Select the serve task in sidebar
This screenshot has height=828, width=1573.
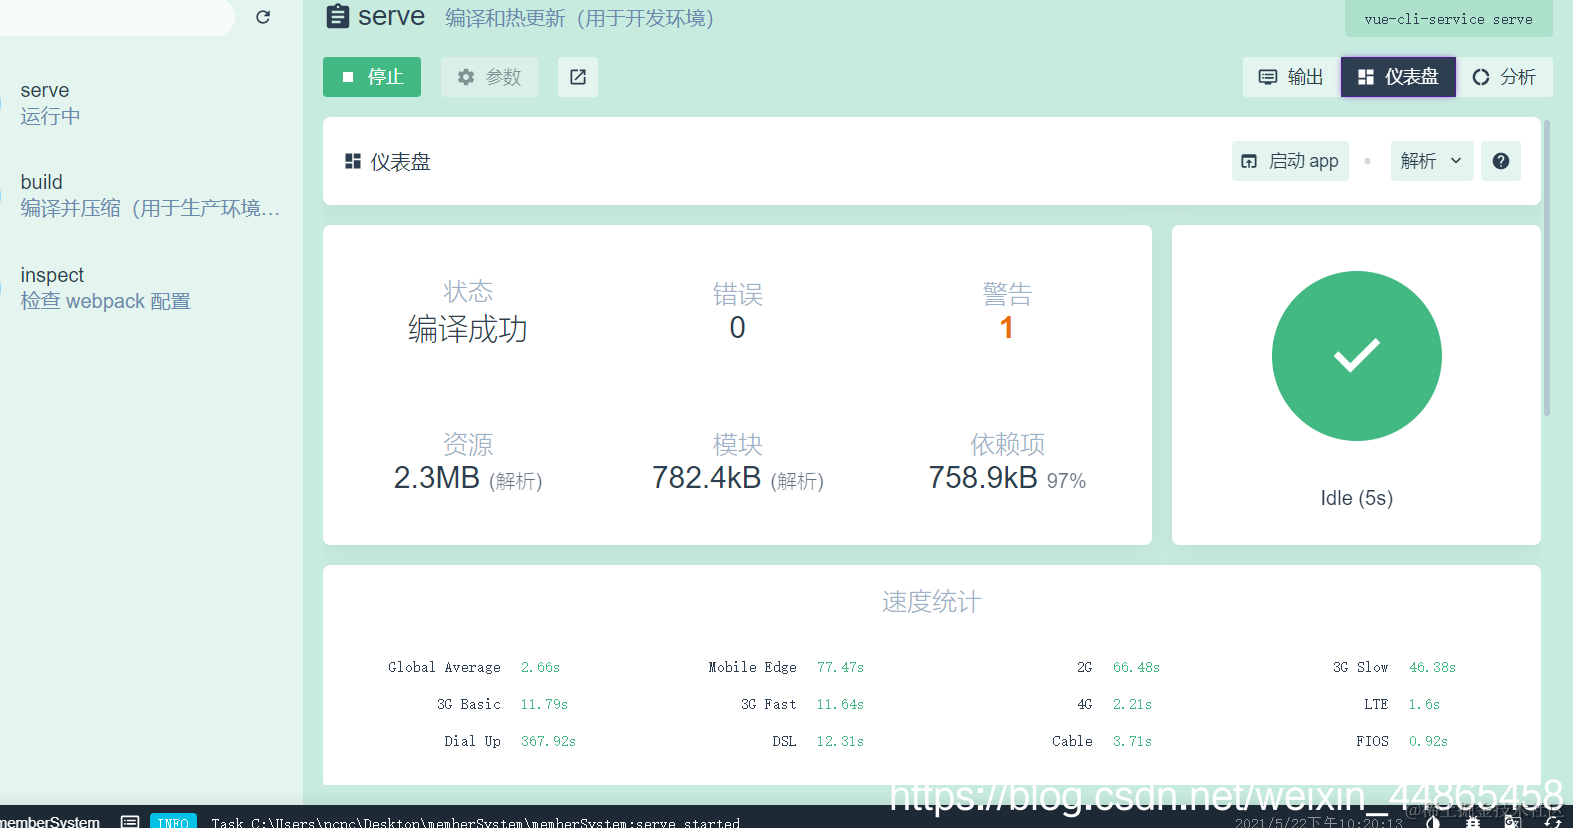pos(150,103)
